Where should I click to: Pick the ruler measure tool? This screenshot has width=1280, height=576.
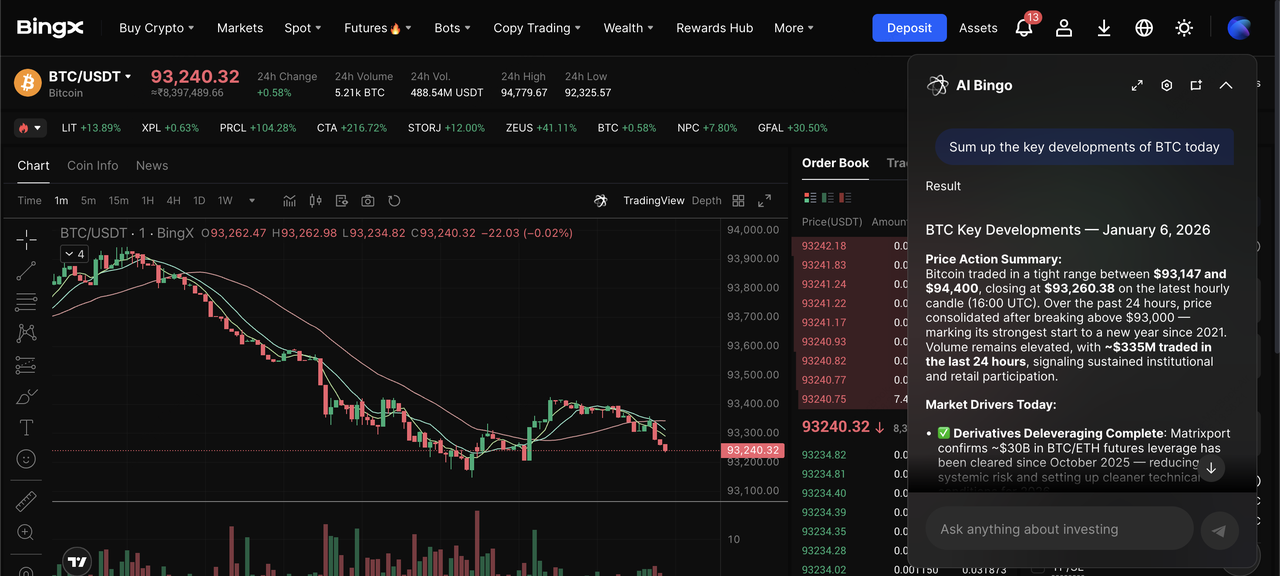26,500
